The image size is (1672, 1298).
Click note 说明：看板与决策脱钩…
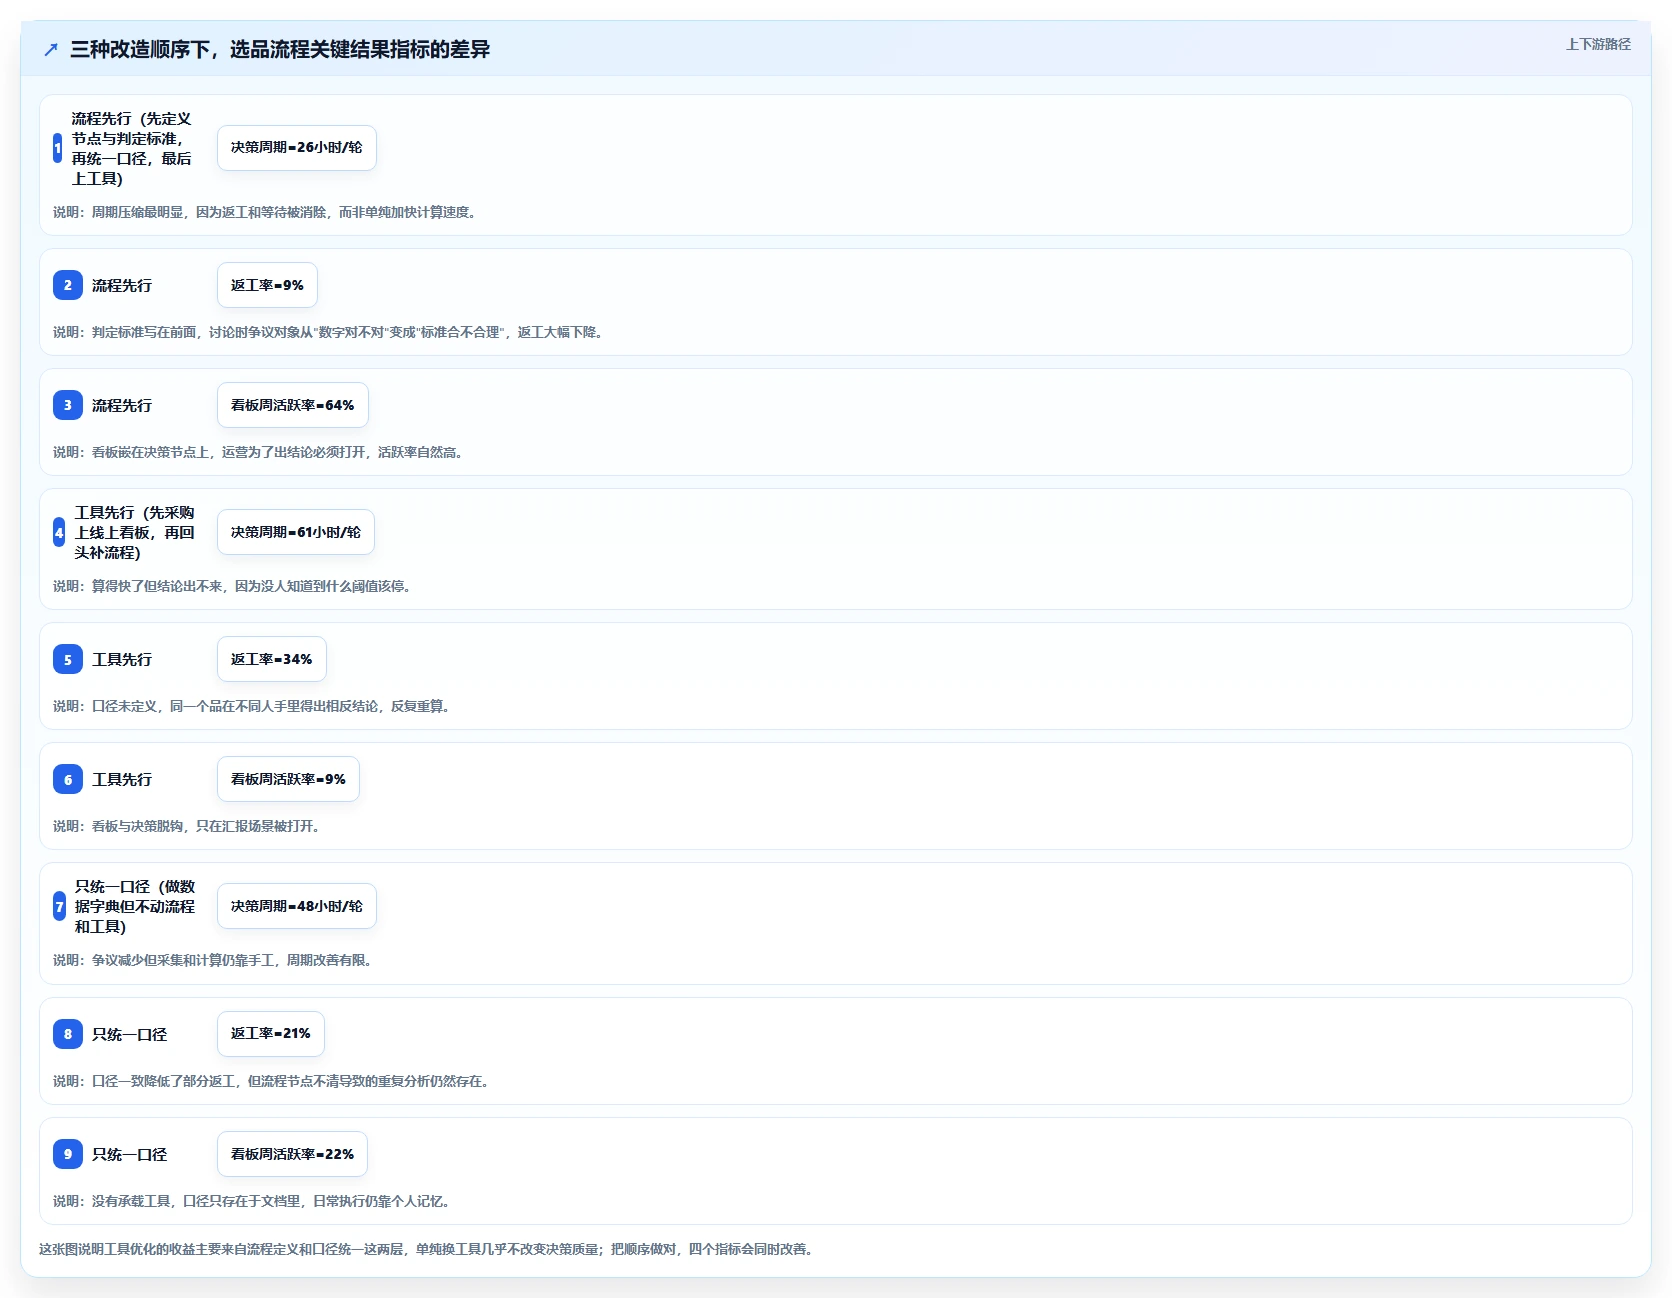189,826
